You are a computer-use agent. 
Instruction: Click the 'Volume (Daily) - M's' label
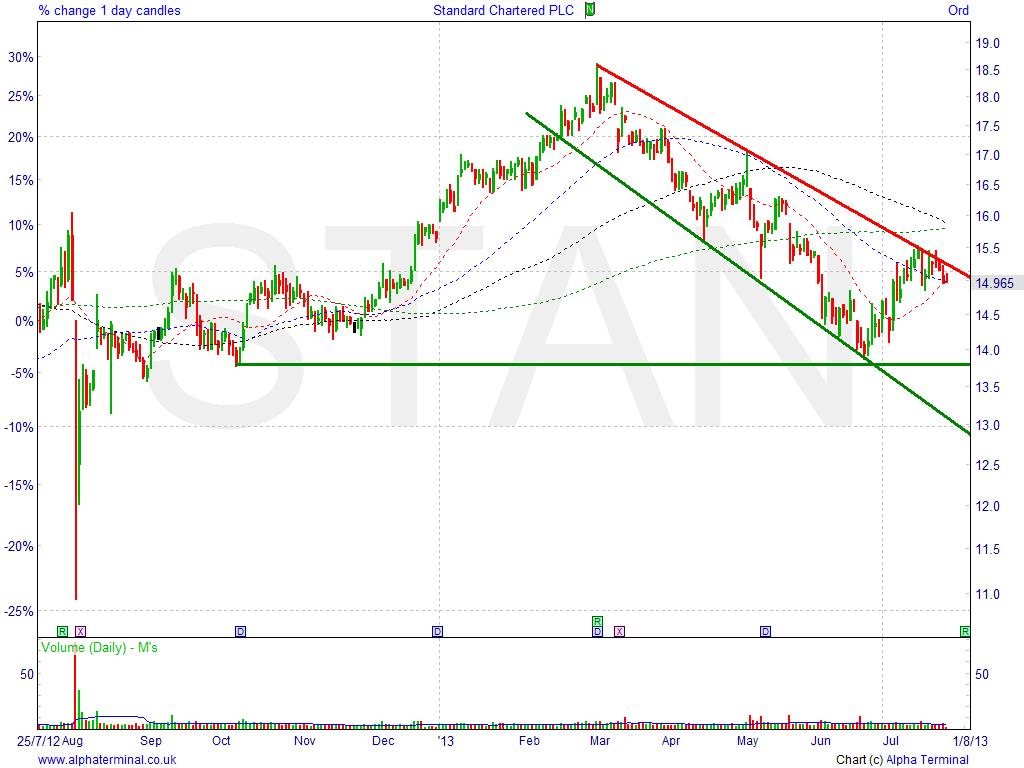(x=98, y=648)
